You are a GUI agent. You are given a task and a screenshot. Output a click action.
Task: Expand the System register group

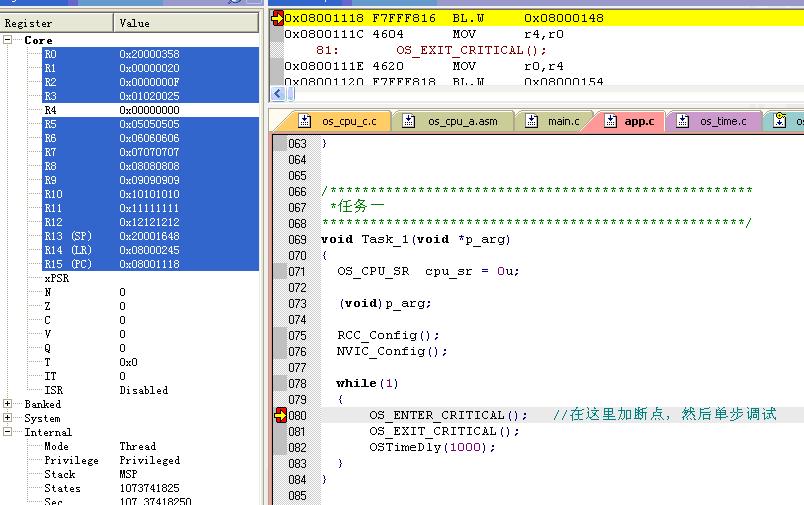pyautogui.click(x=8, y=418)
